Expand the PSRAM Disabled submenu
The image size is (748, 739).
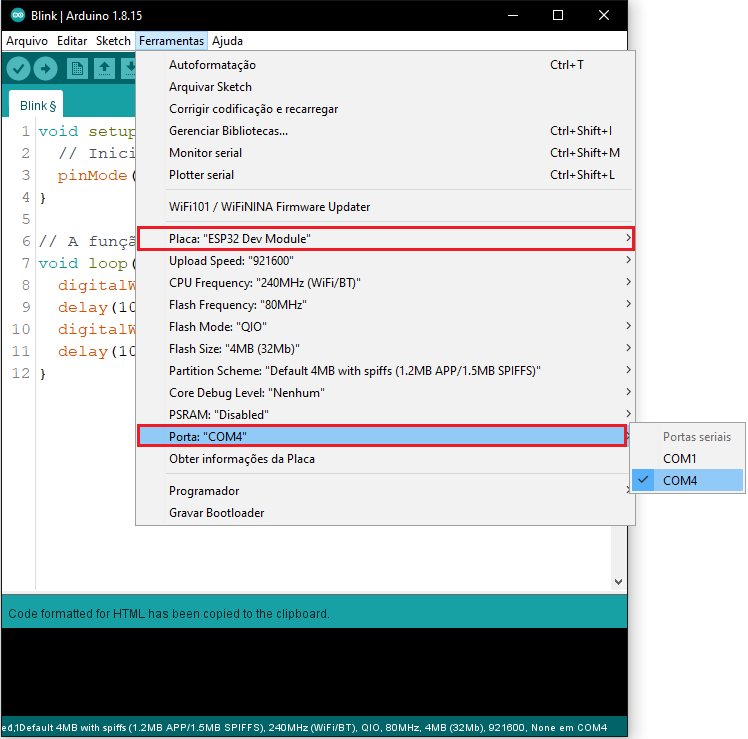(385, 414)
